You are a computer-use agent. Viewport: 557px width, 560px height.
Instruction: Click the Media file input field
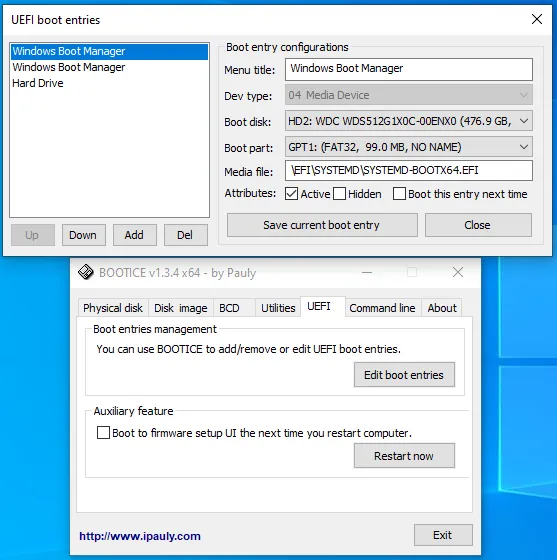(408, 170)
